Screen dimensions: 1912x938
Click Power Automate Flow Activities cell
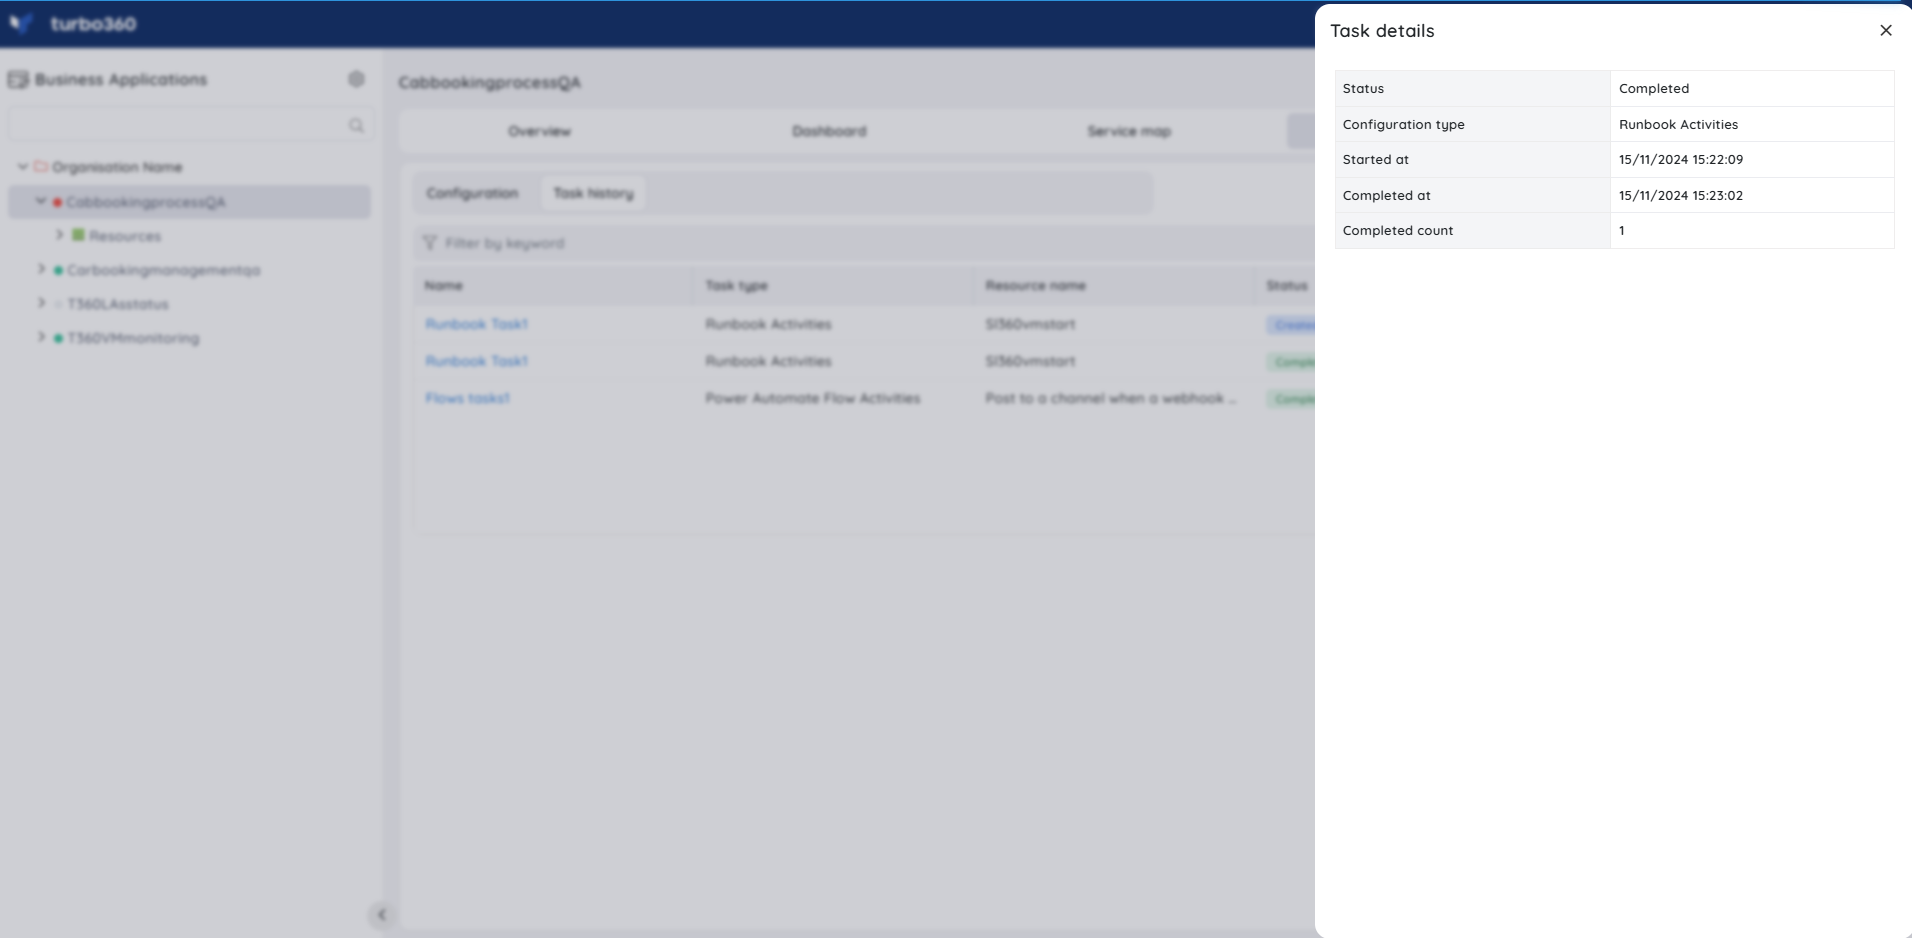(x=812, y=398)
